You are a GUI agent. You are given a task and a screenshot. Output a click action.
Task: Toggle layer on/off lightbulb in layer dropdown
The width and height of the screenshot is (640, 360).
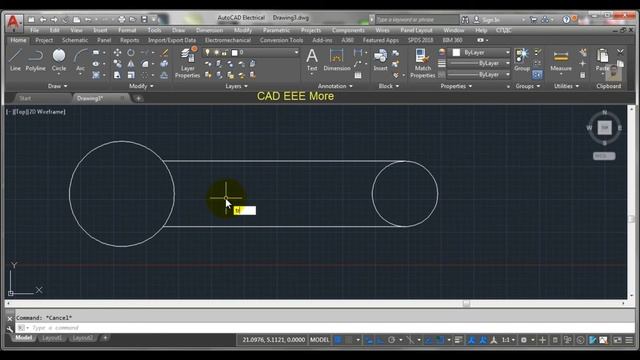click(x=207, y=52)
